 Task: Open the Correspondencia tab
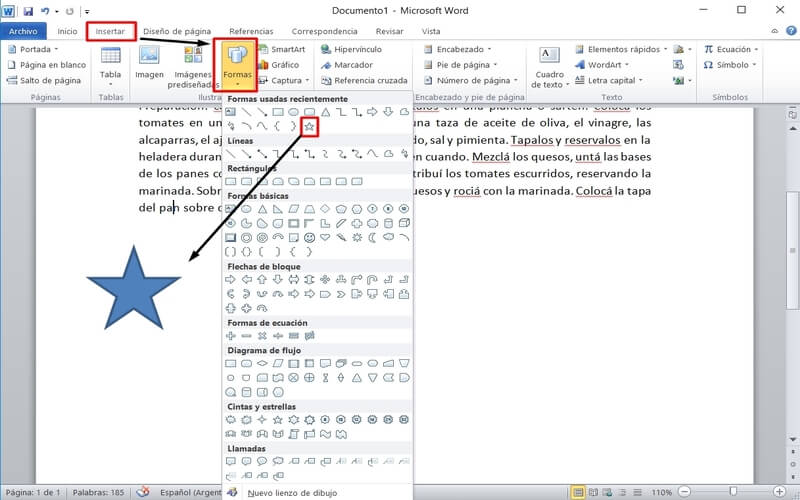(x=324, y=31)
